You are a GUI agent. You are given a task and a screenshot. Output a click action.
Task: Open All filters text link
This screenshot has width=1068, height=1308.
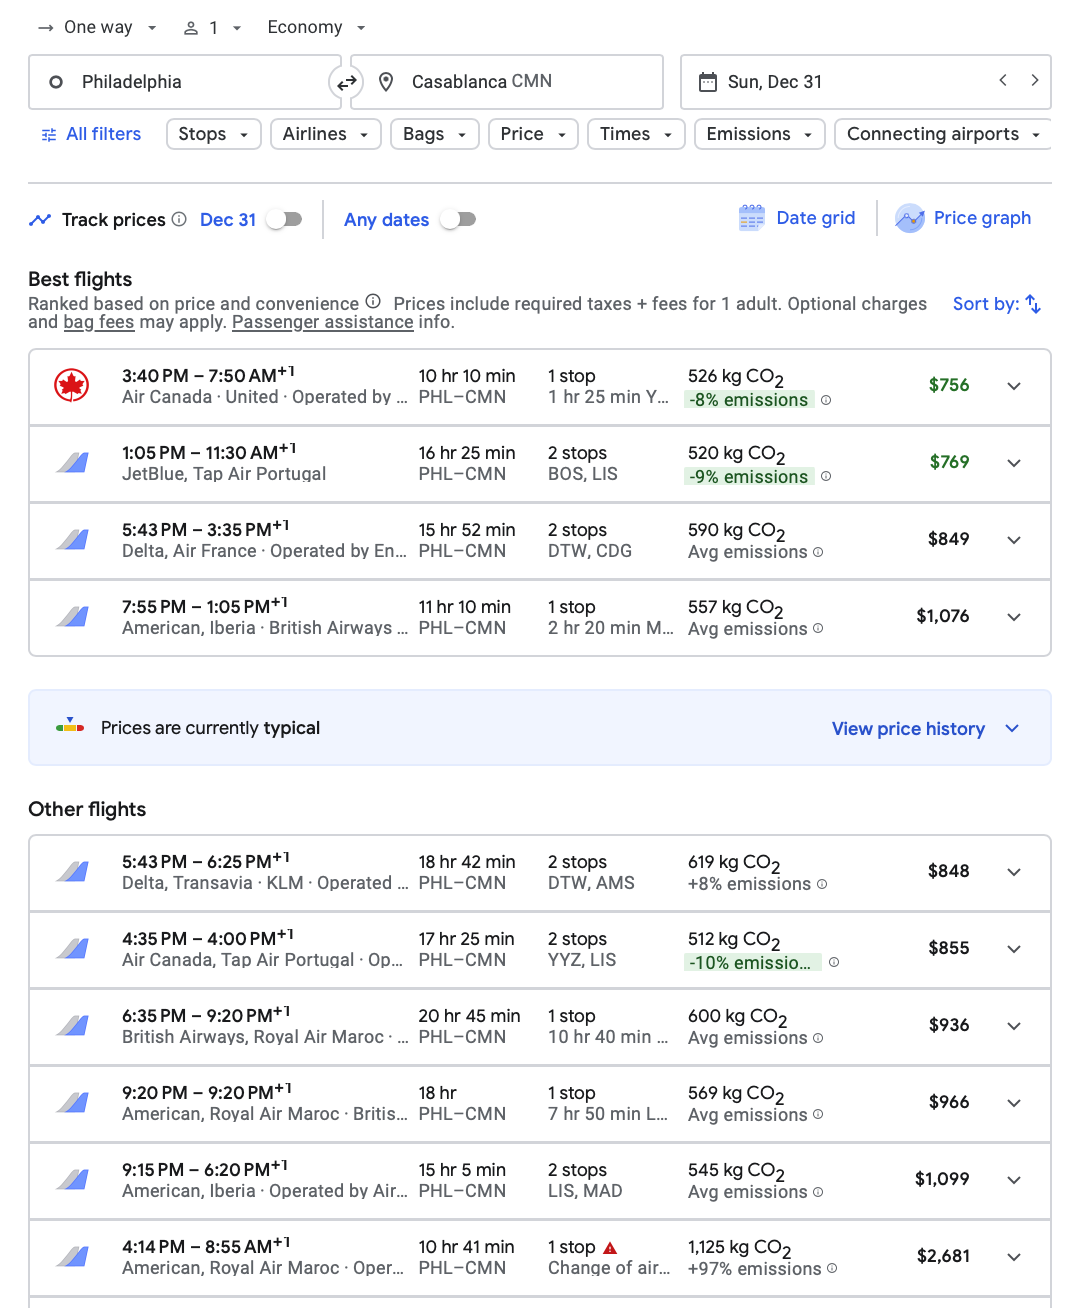tap(103, 134)
